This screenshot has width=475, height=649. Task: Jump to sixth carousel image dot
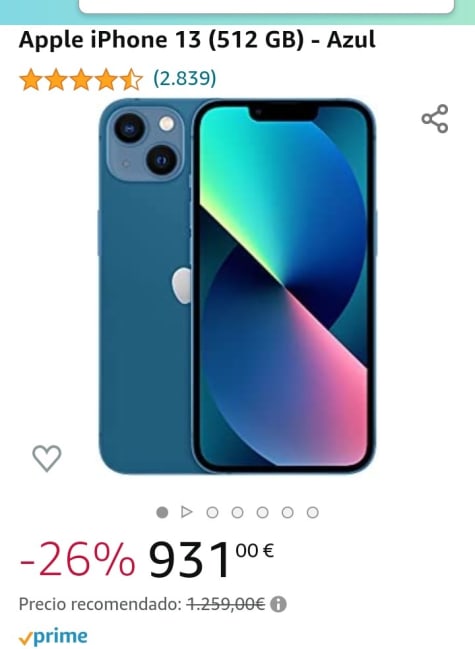[288, 512]
